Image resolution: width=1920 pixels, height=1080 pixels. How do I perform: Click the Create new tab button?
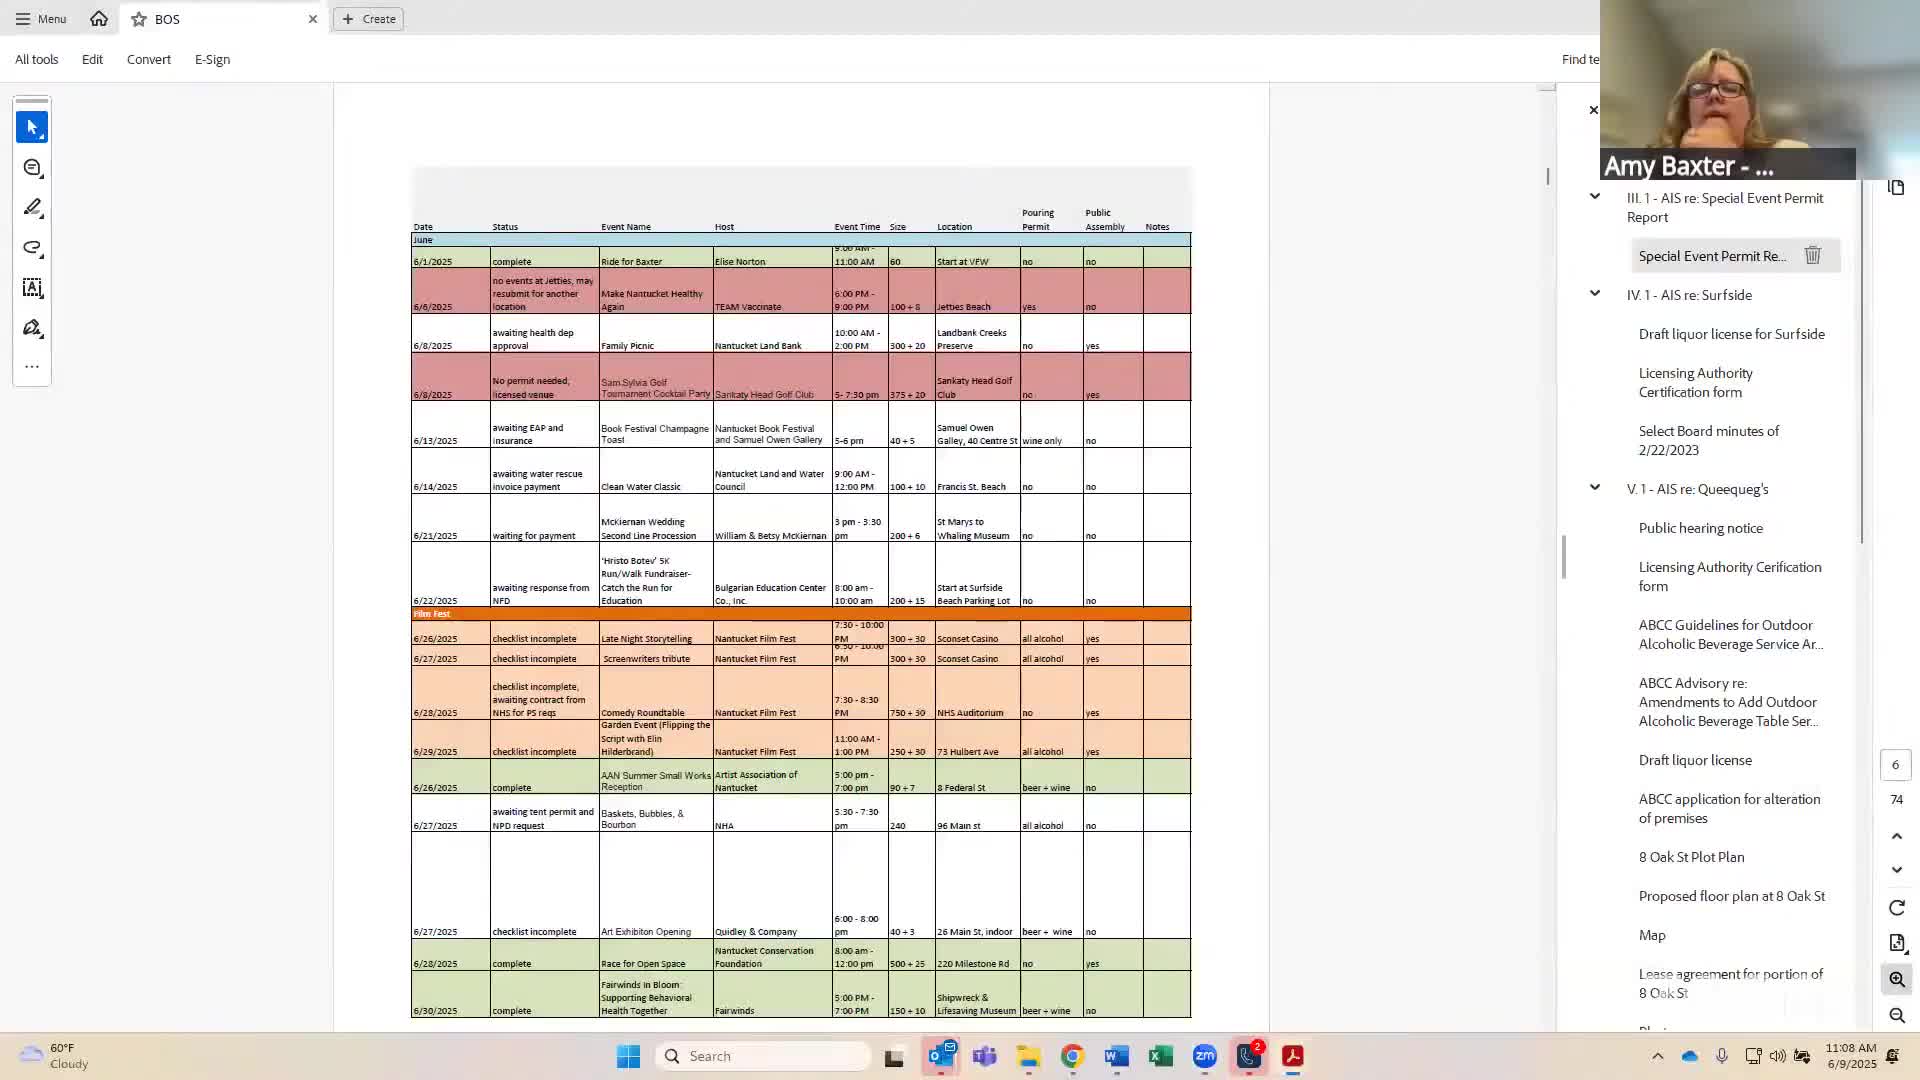(368, 19)
